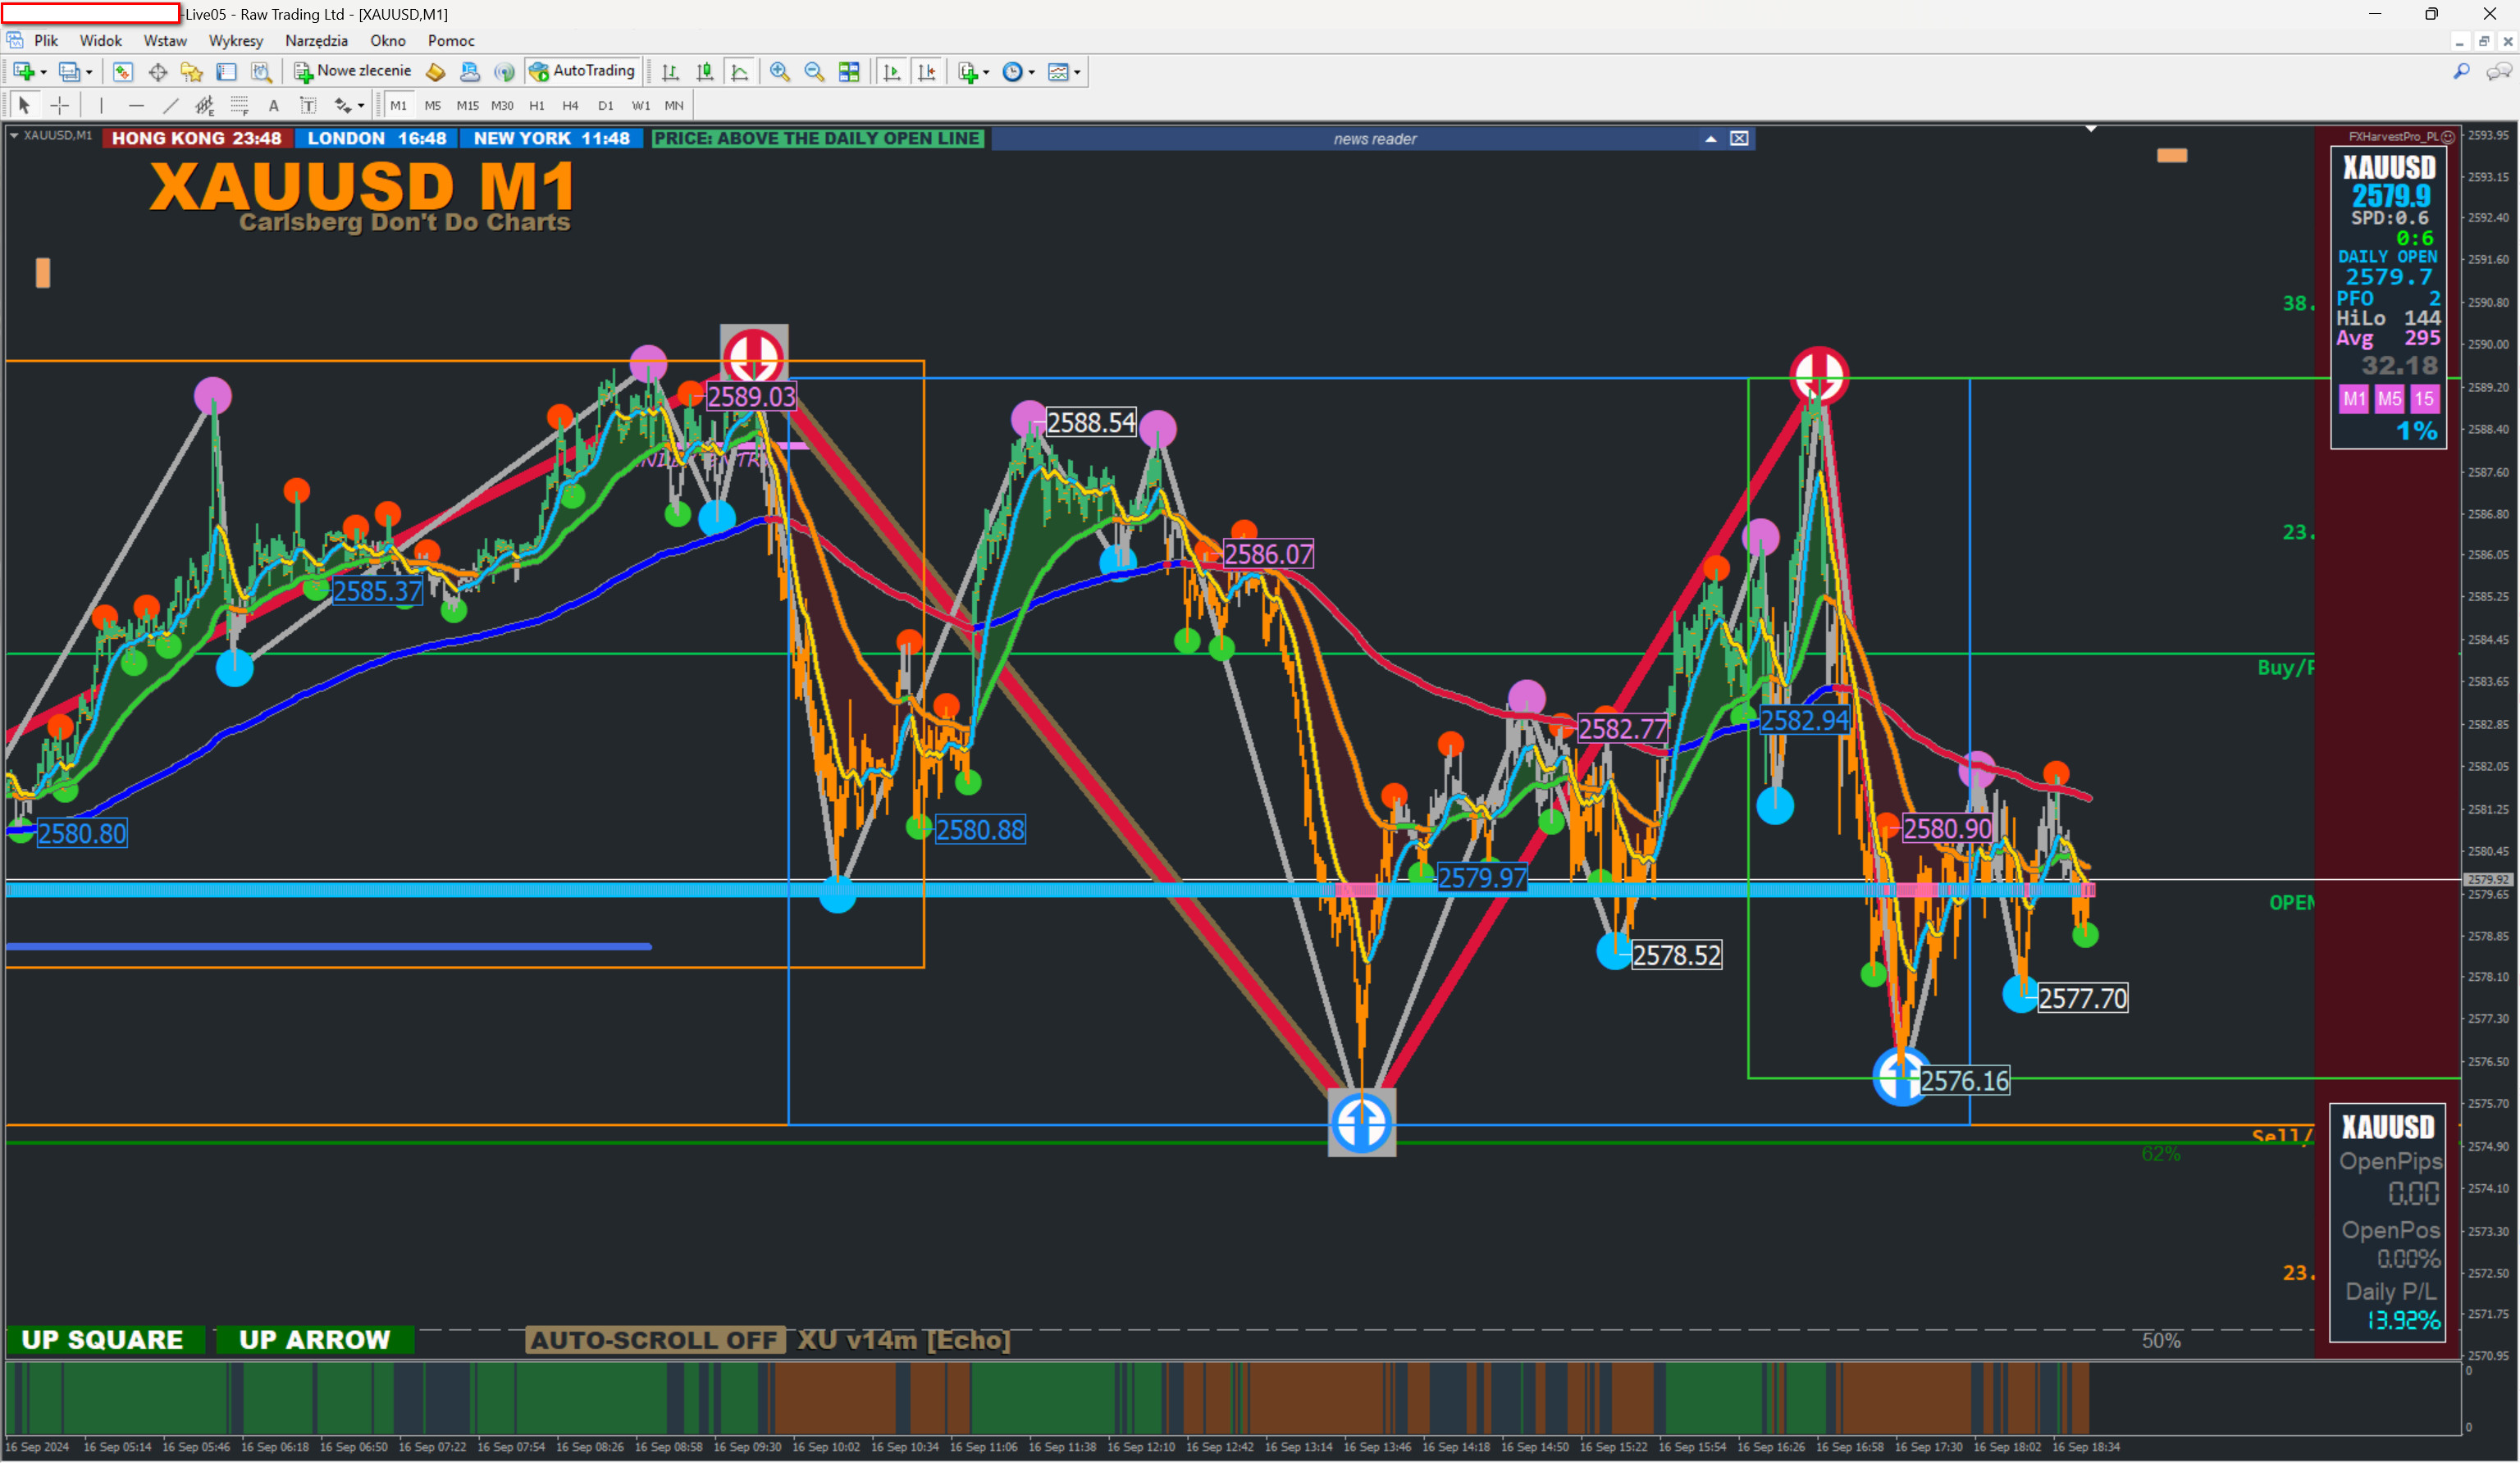The image size is (2520, 1463).
Task: Select the Crosshair cursor tool
Action: tap(60, 106)
